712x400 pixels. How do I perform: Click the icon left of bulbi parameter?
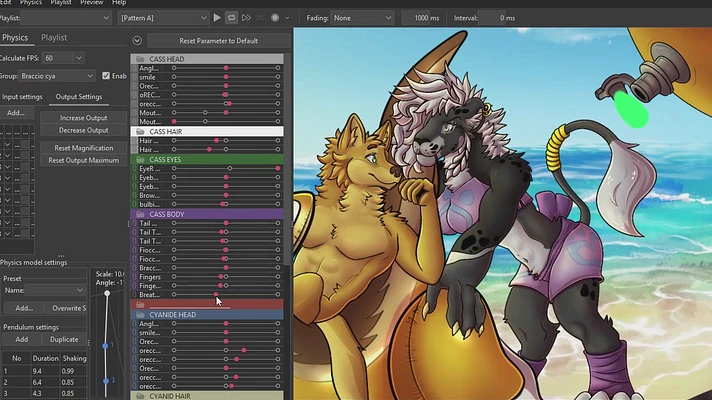134,204
